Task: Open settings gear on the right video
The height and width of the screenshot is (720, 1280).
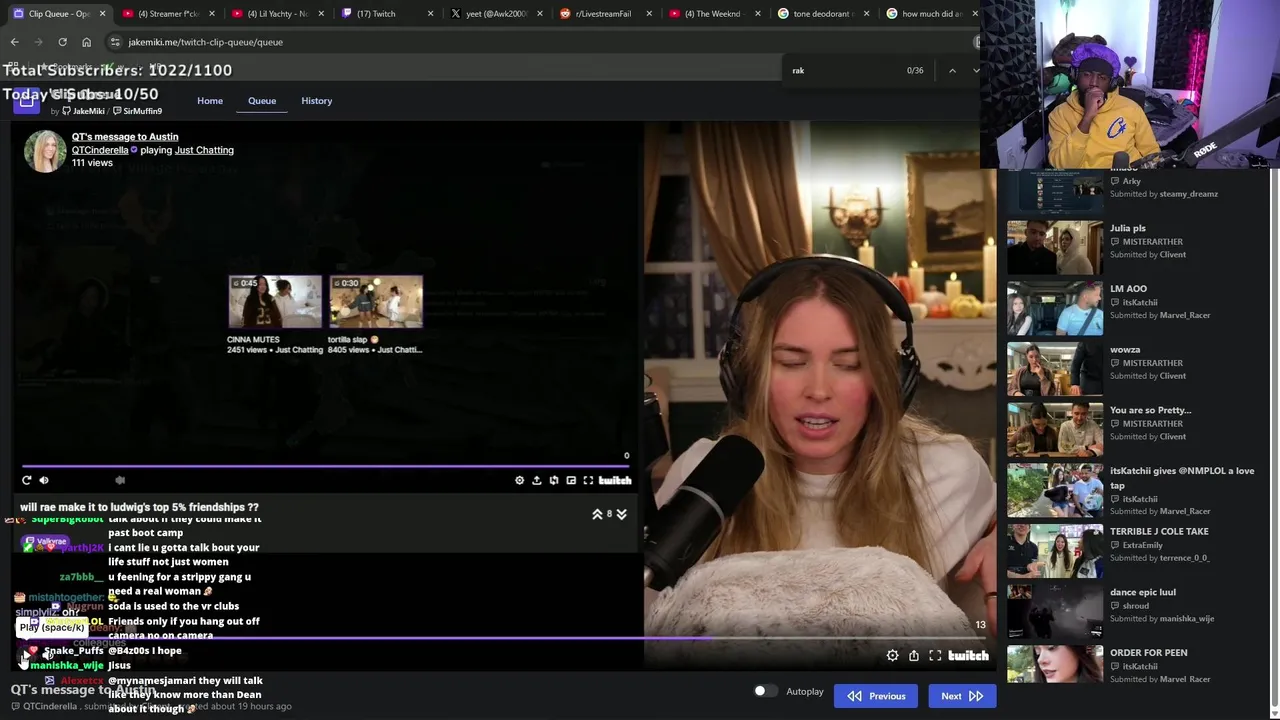Action: (x=892, y=656)
